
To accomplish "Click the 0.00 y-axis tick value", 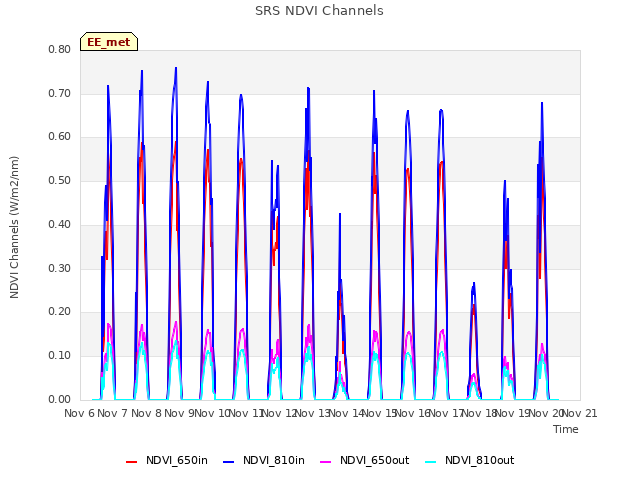I will [x=60, y=399].
